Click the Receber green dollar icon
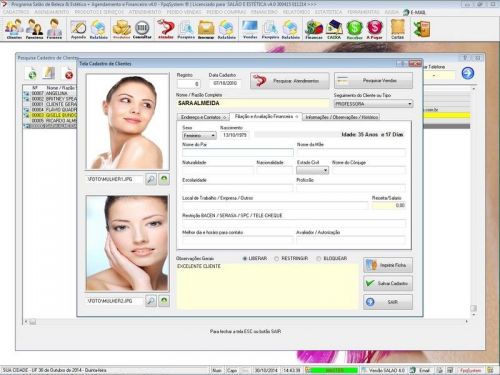 click(354, 29)
